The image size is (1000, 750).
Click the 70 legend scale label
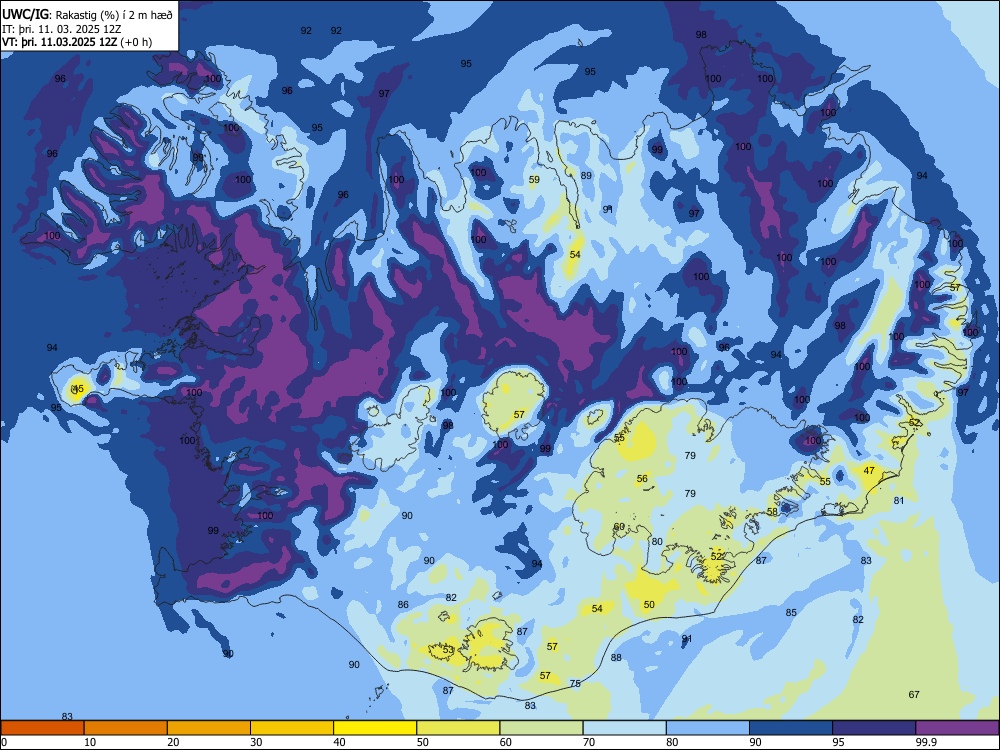[x=589, y=742]
